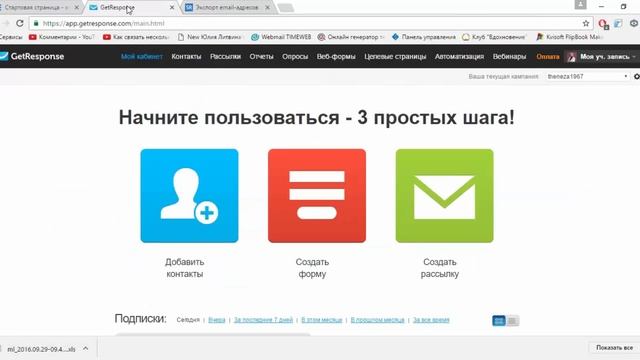640x360 pixels.
Task: Click the GetResponse logo in header
Action: point(32,56)
